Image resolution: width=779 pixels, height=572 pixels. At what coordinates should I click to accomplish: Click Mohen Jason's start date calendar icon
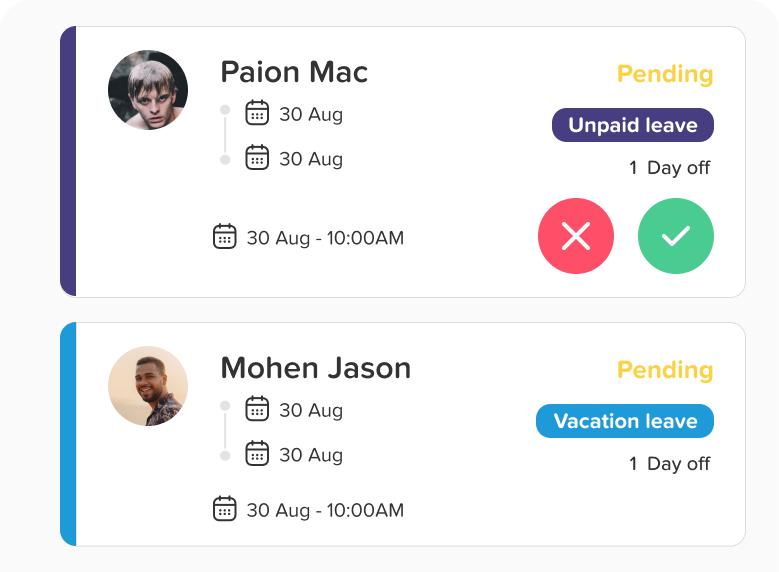pyautogui.click(x=257, y=409)
